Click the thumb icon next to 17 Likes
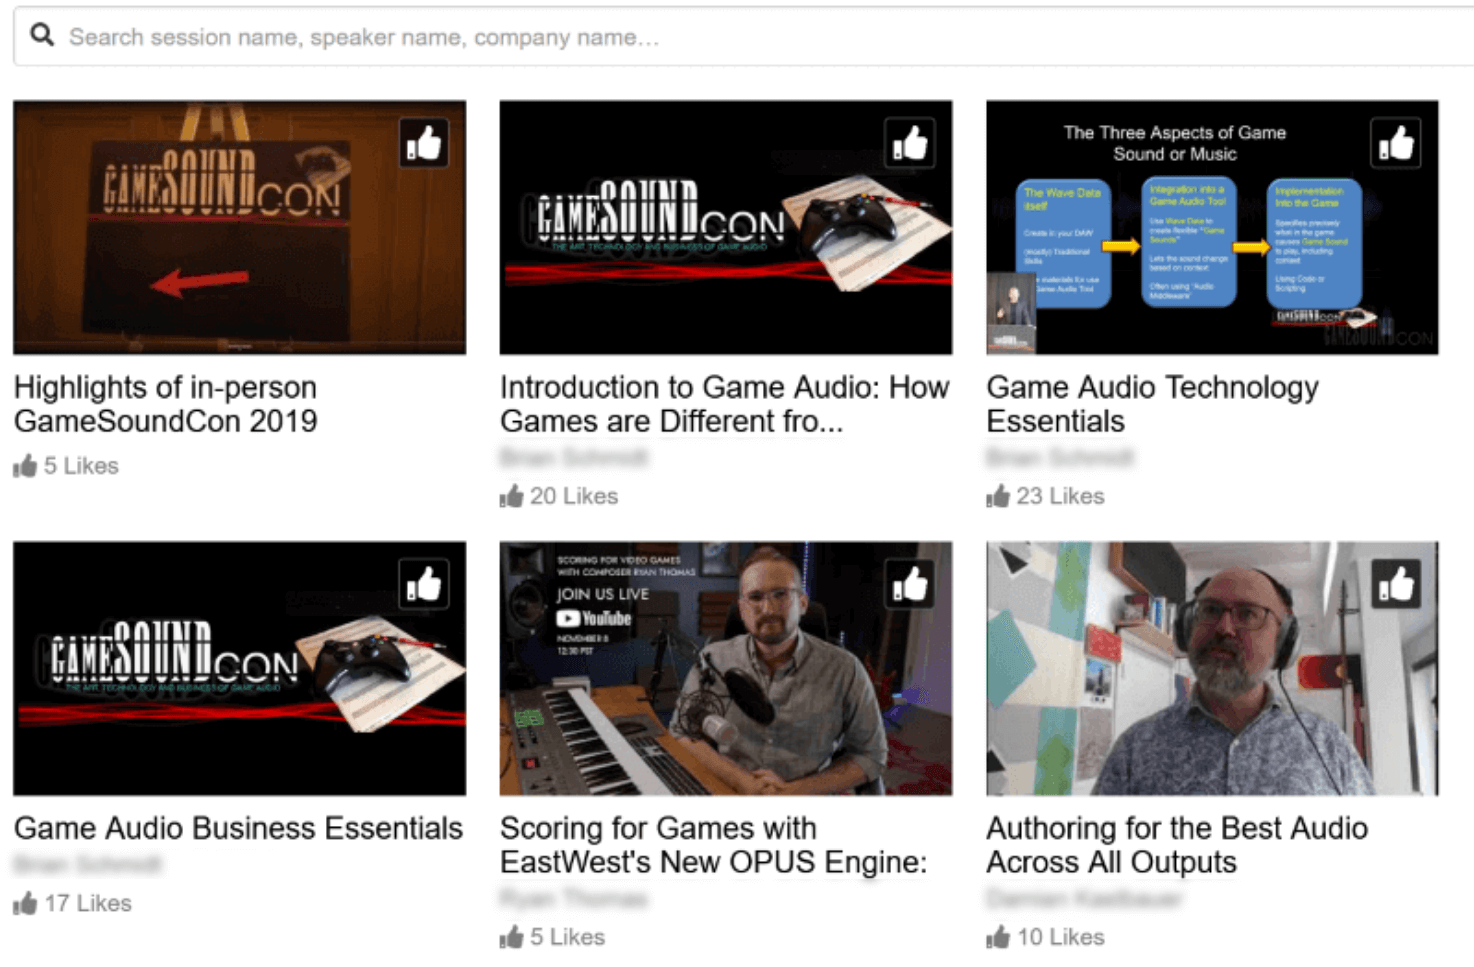Screen dimensions: 1474x967 pyautogui.click(x=27, y=903)
